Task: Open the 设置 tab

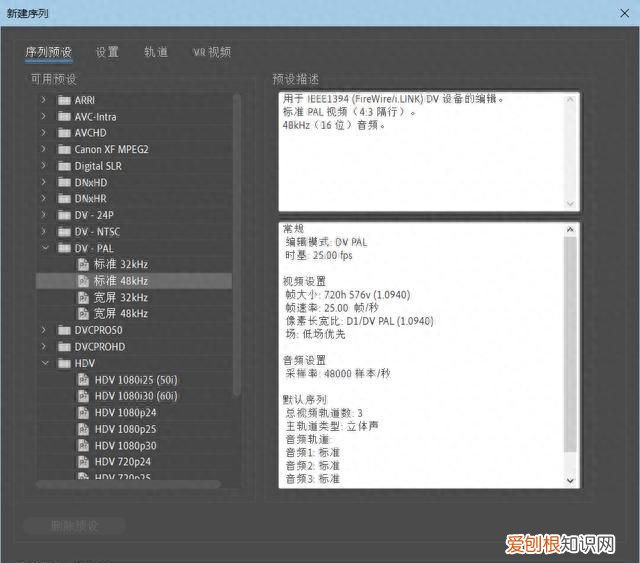Action: pyautogui.click(x=107, y=52)
